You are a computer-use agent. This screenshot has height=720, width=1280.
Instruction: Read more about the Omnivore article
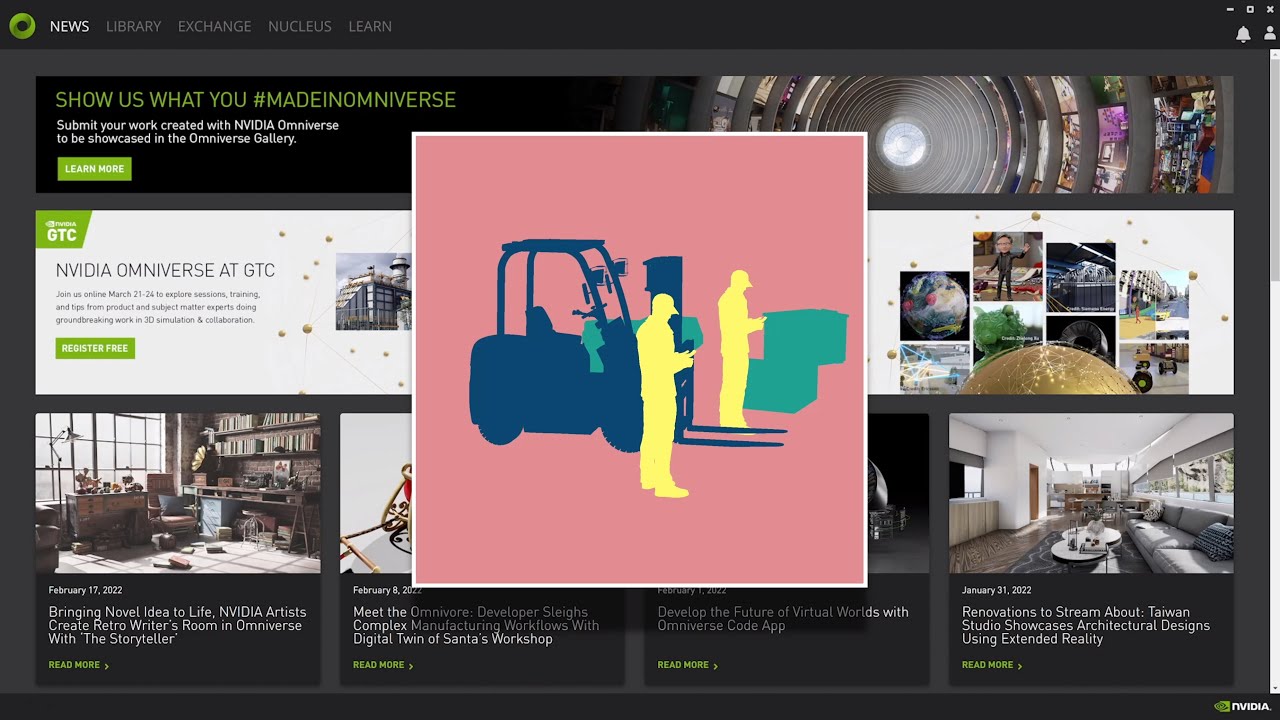[x=383, y=665]
